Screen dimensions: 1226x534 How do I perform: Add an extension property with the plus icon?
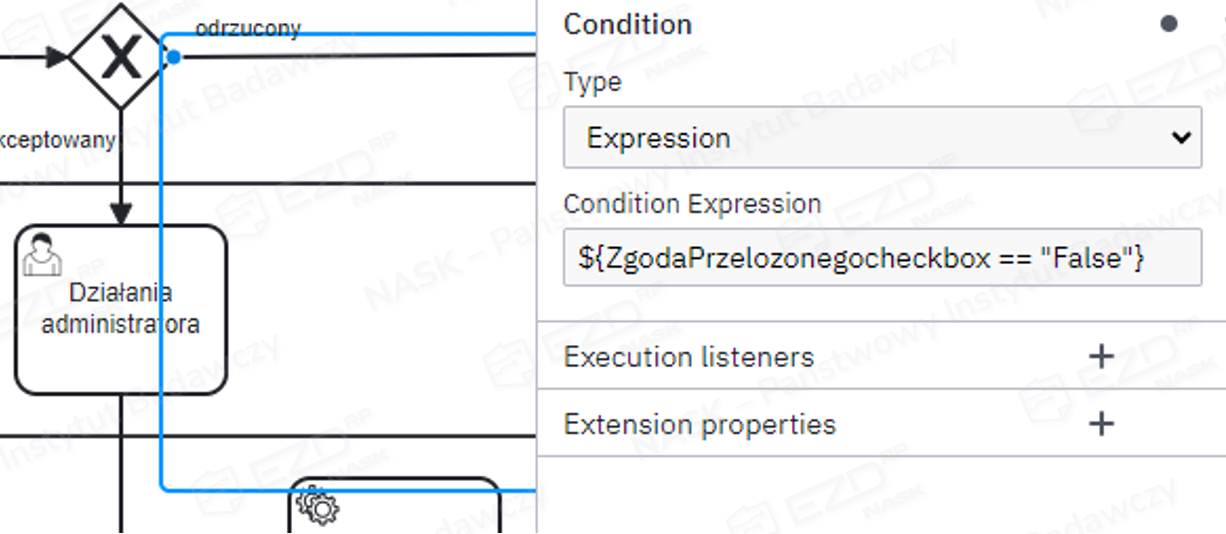click(1100, 424)
